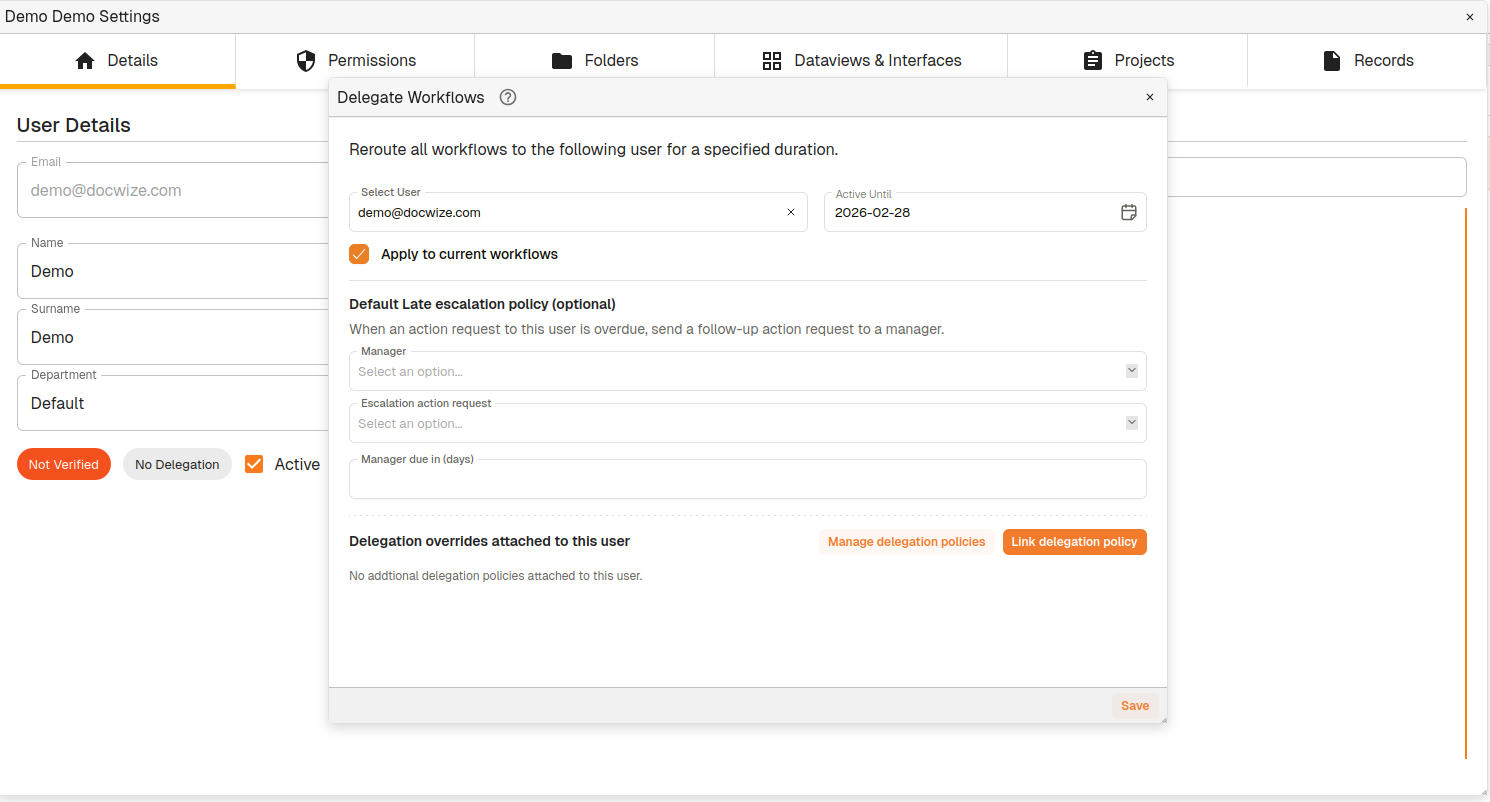Open the Active Until calendar picker
The height and width of the screenshot is (802, 1490).
click(1128, 212)
